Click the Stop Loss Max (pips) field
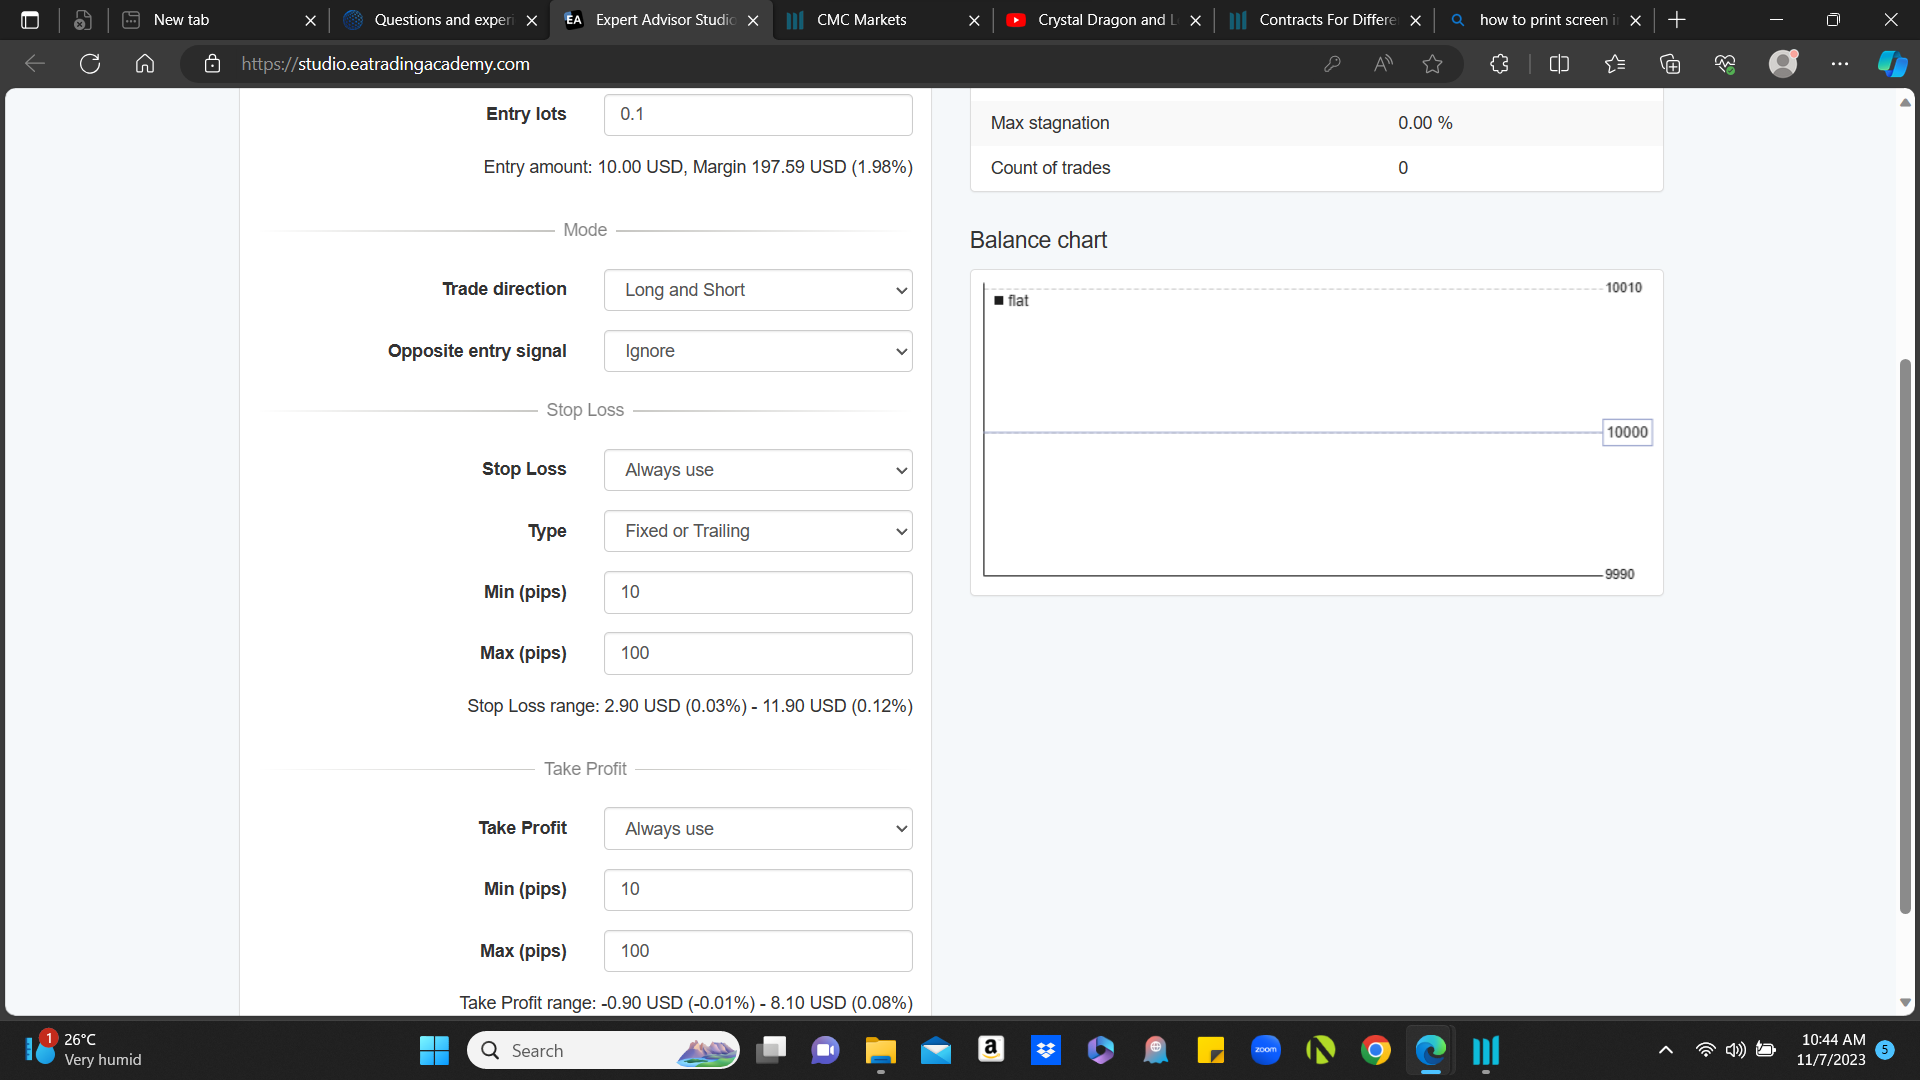Screen dimensions: 1920x1080 pos(758,653)
